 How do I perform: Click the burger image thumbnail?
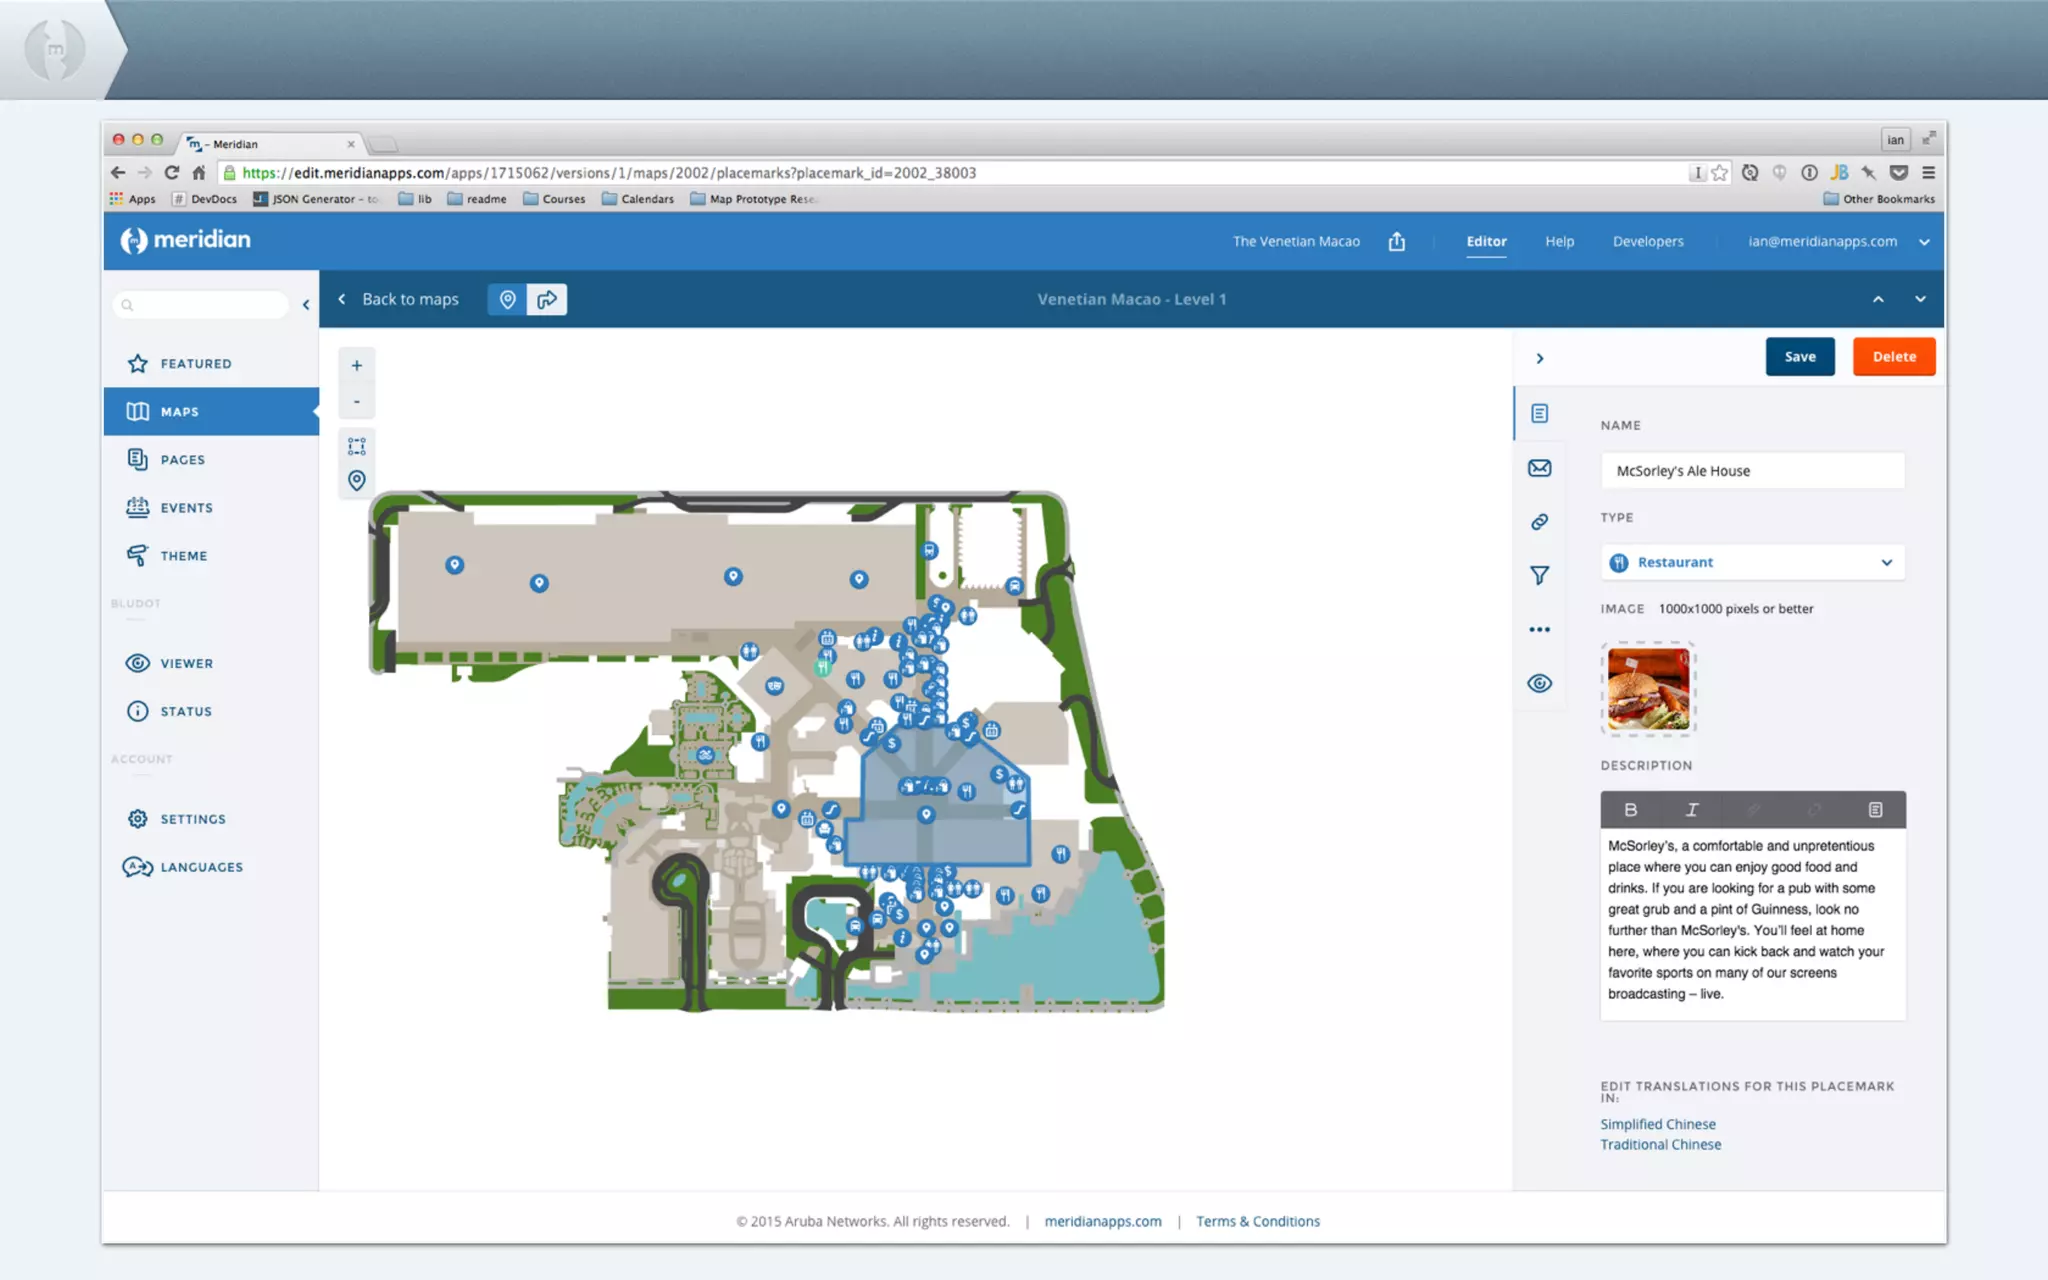tap(1647, 690)
